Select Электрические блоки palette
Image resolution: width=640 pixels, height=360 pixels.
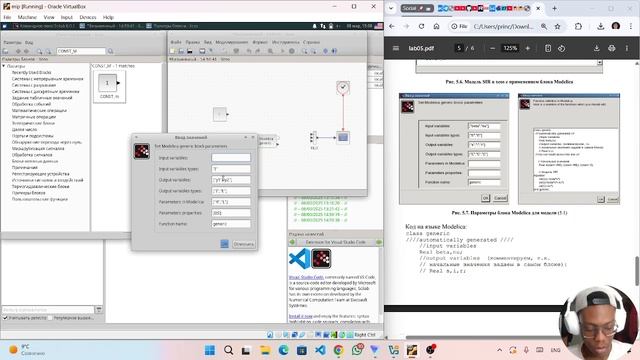click(x=33, y=123)
